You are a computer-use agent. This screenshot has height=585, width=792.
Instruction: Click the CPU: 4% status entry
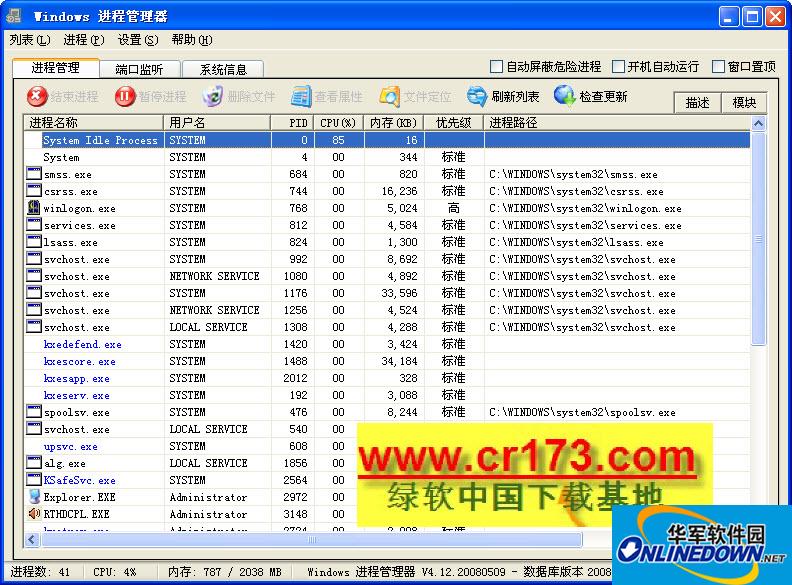[x=115, y=572]
